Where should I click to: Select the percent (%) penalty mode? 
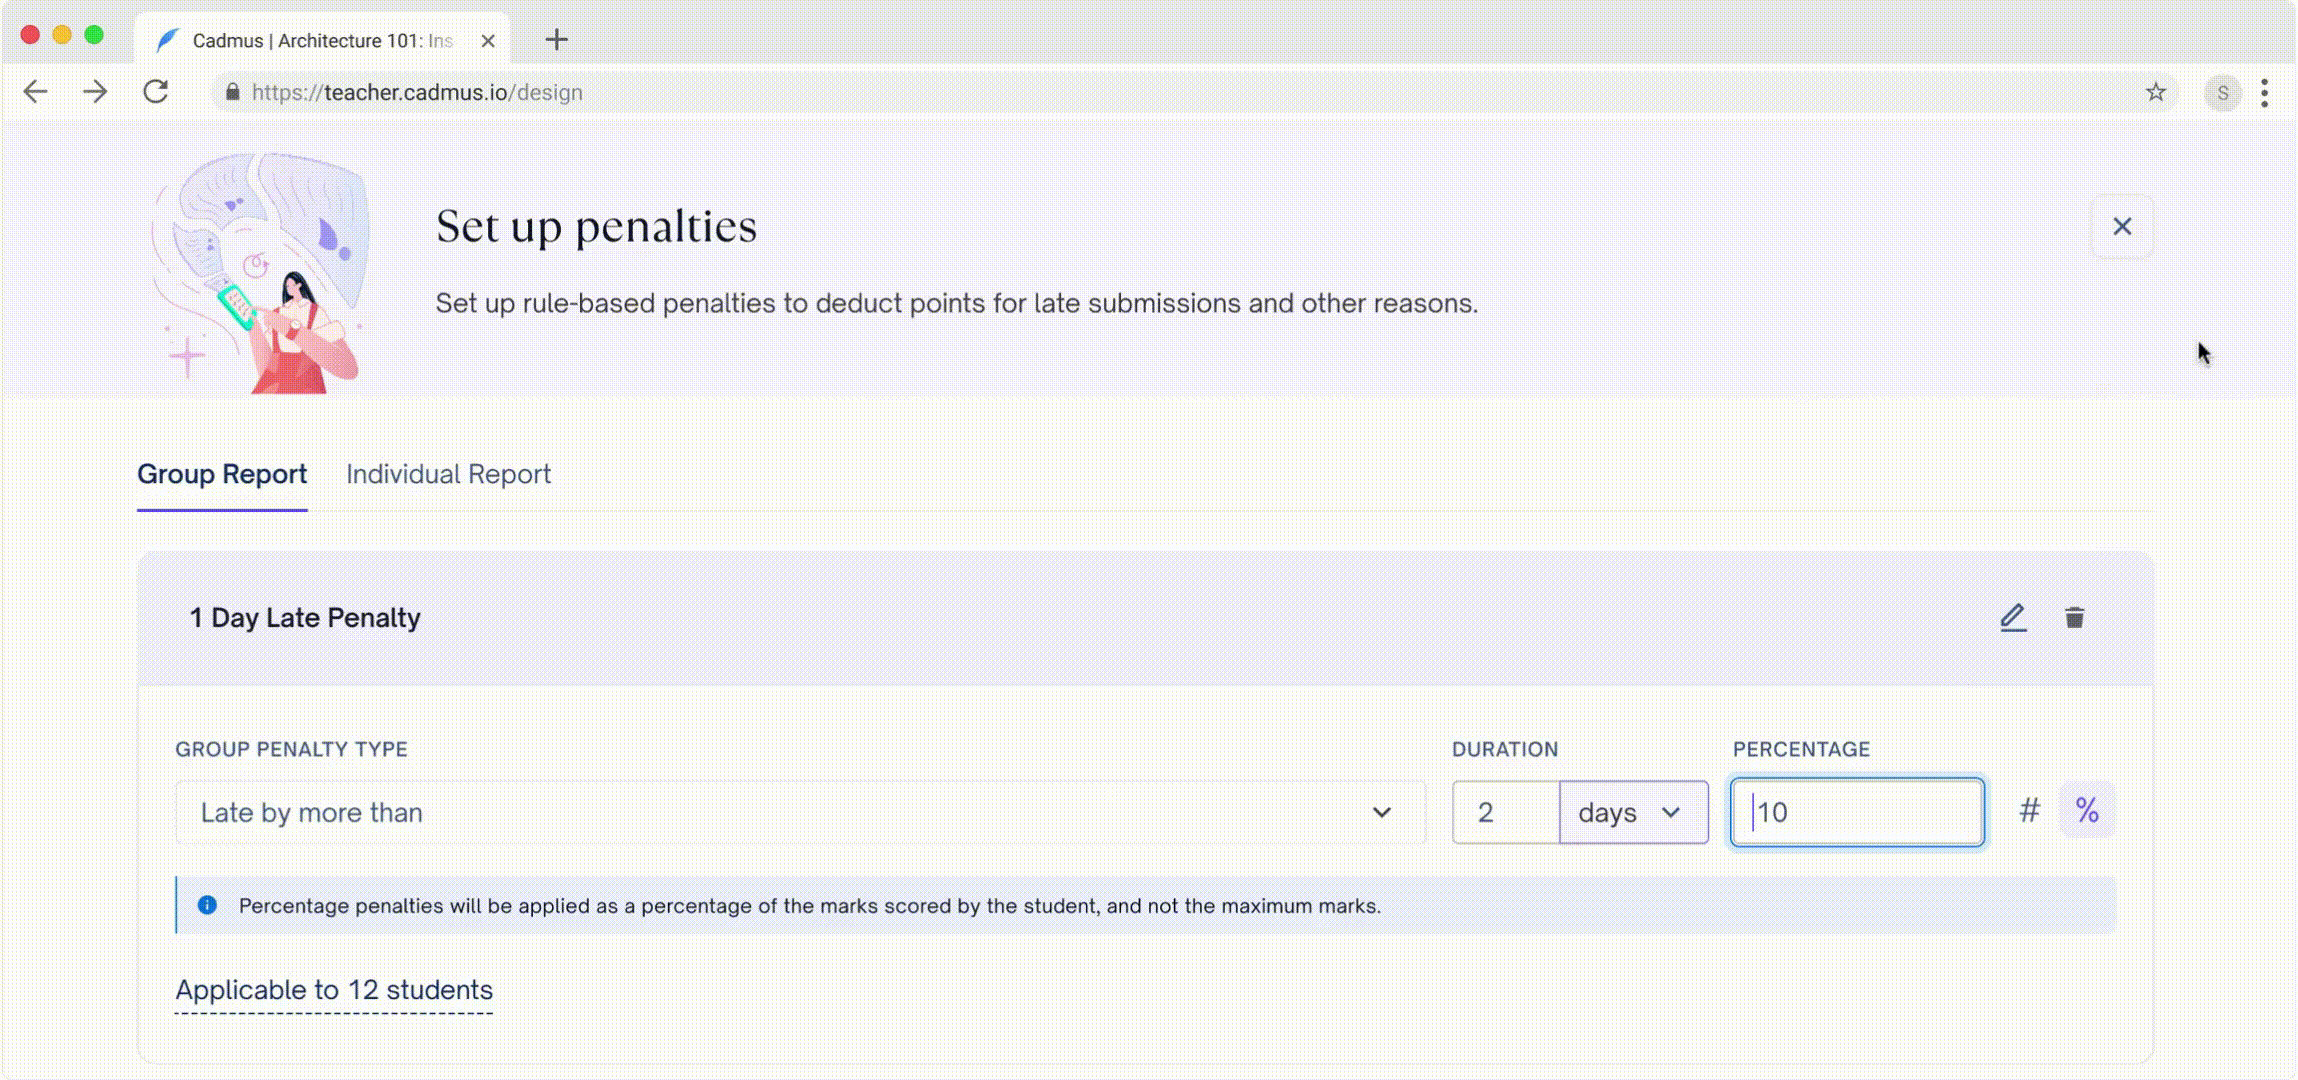(x=2087, y=810)
